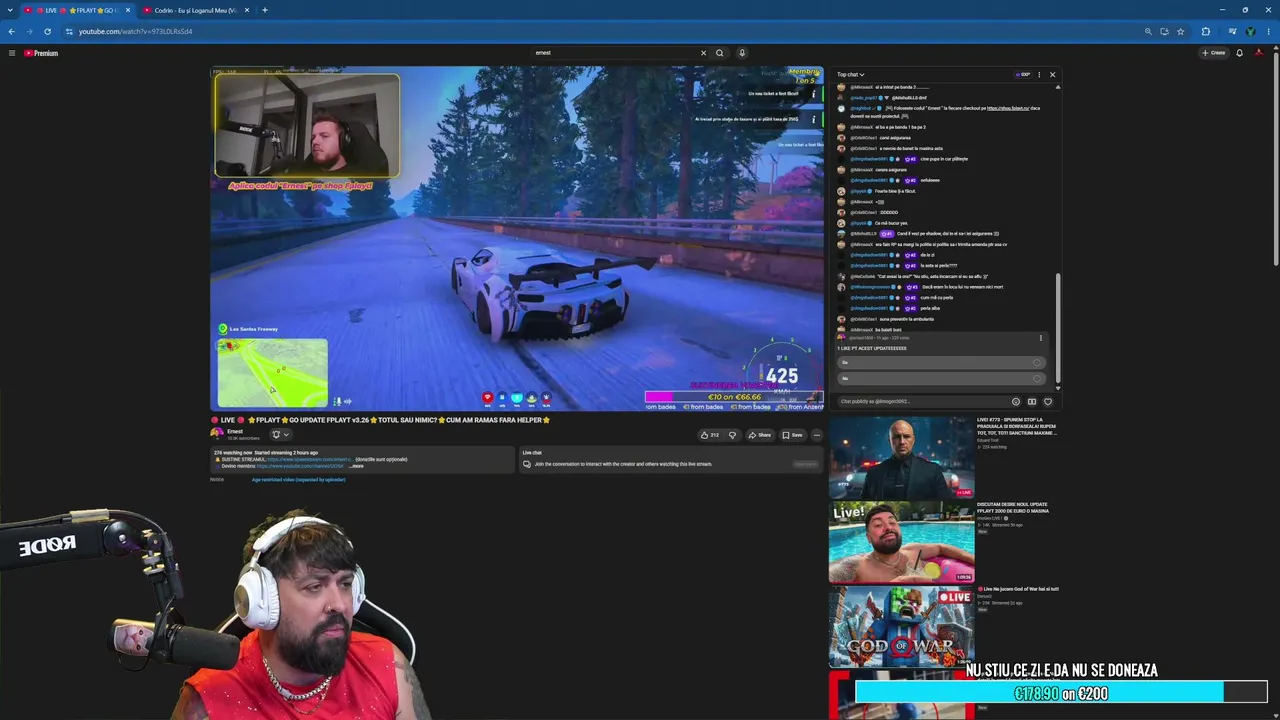Image resolution: width=1280 pixels, height=720 pixels.
Task: Open the Ernest channel avatar
Action: click(217, 434)
